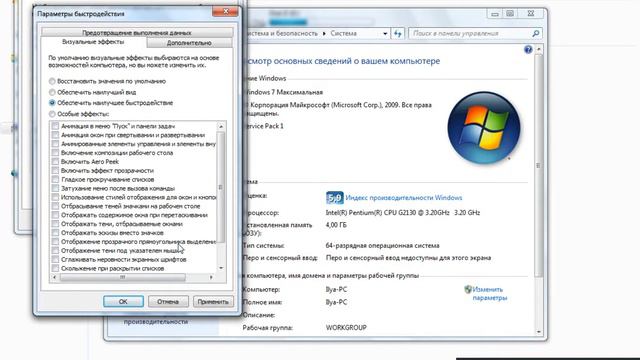
Task: Click processor name Intel Pentium G2130
Action: pyautogui.click(x=402, y=213)
